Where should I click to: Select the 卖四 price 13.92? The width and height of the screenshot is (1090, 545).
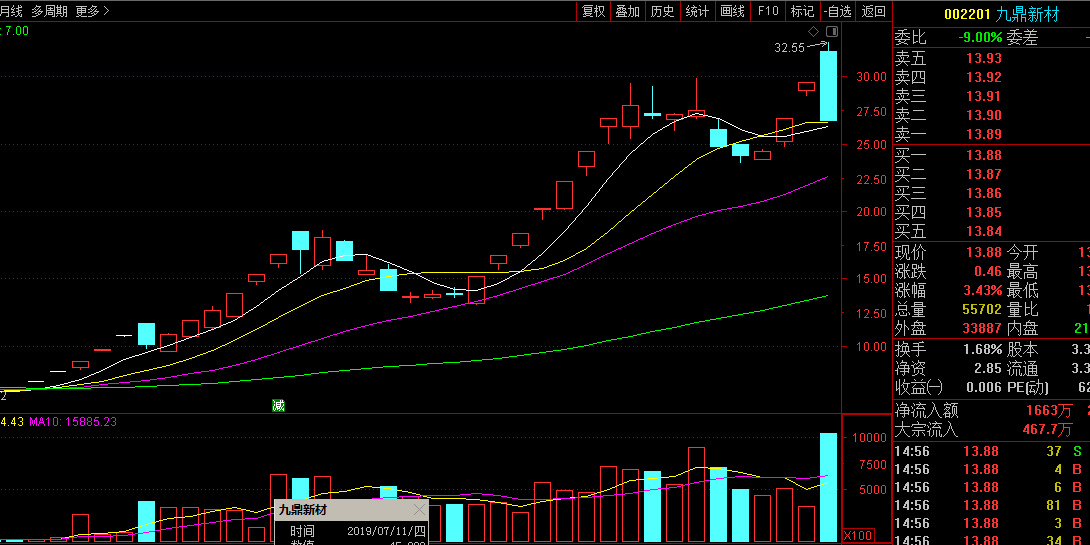point(984,78)
